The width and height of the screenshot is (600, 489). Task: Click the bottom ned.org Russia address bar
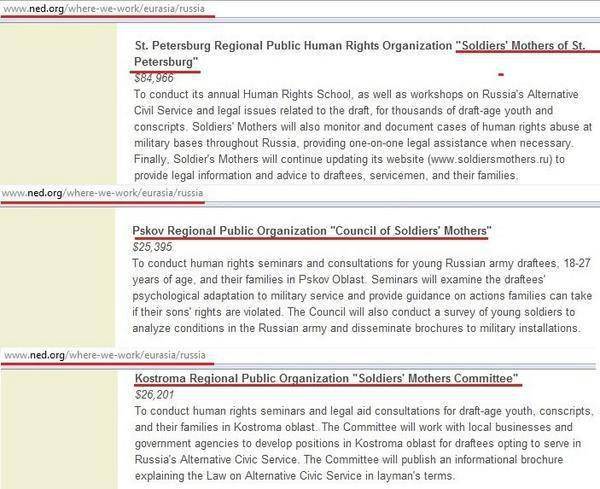[105, 355]
